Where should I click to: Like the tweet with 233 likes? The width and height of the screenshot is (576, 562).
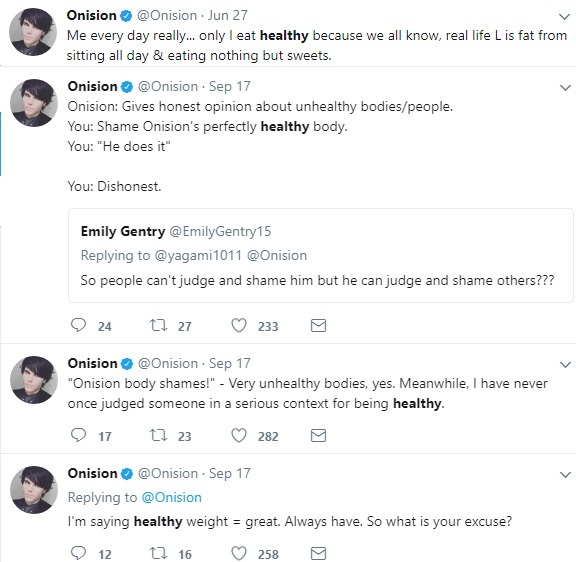[239, 325]
